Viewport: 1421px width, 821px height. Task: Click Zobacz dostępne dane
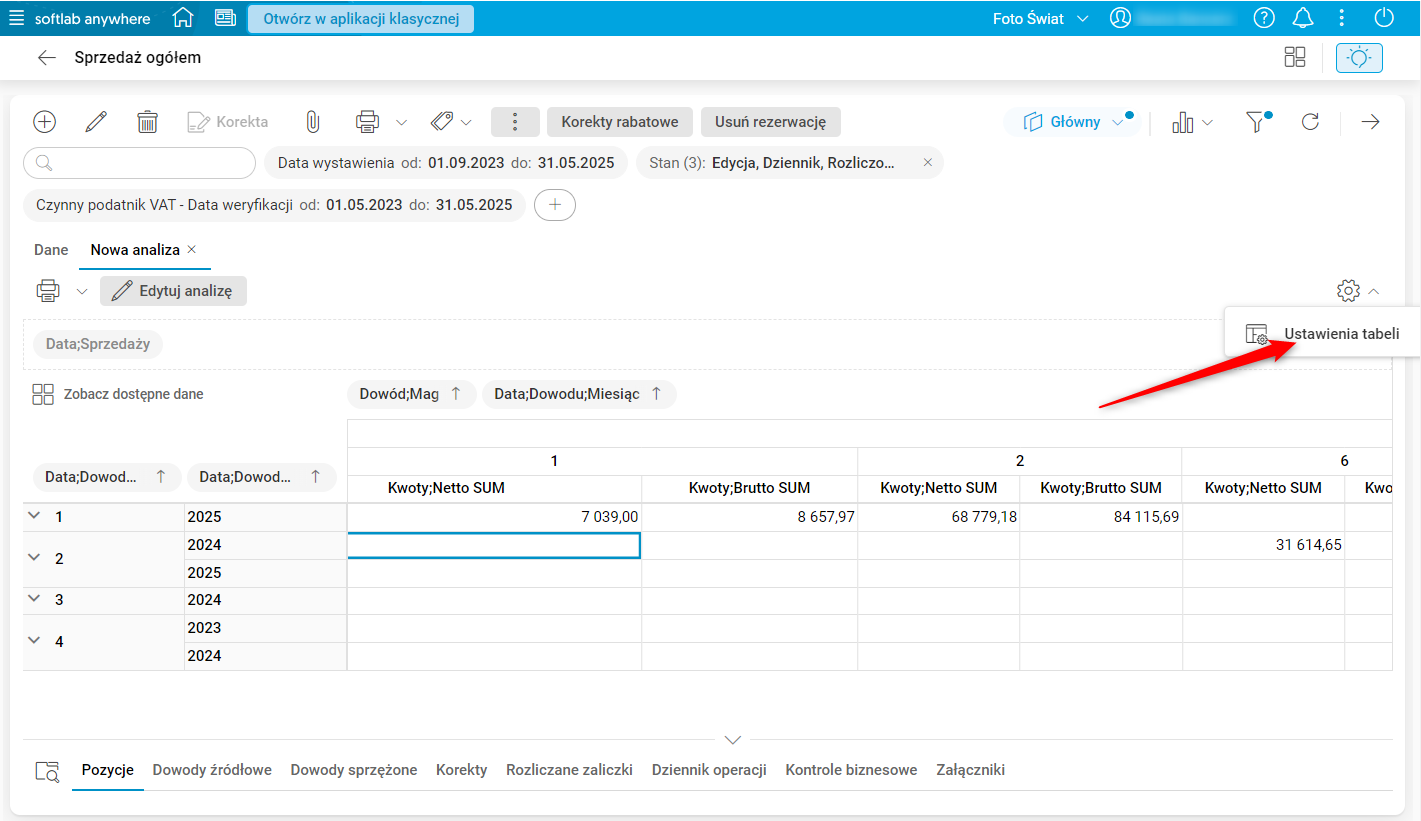pos(118,394)
